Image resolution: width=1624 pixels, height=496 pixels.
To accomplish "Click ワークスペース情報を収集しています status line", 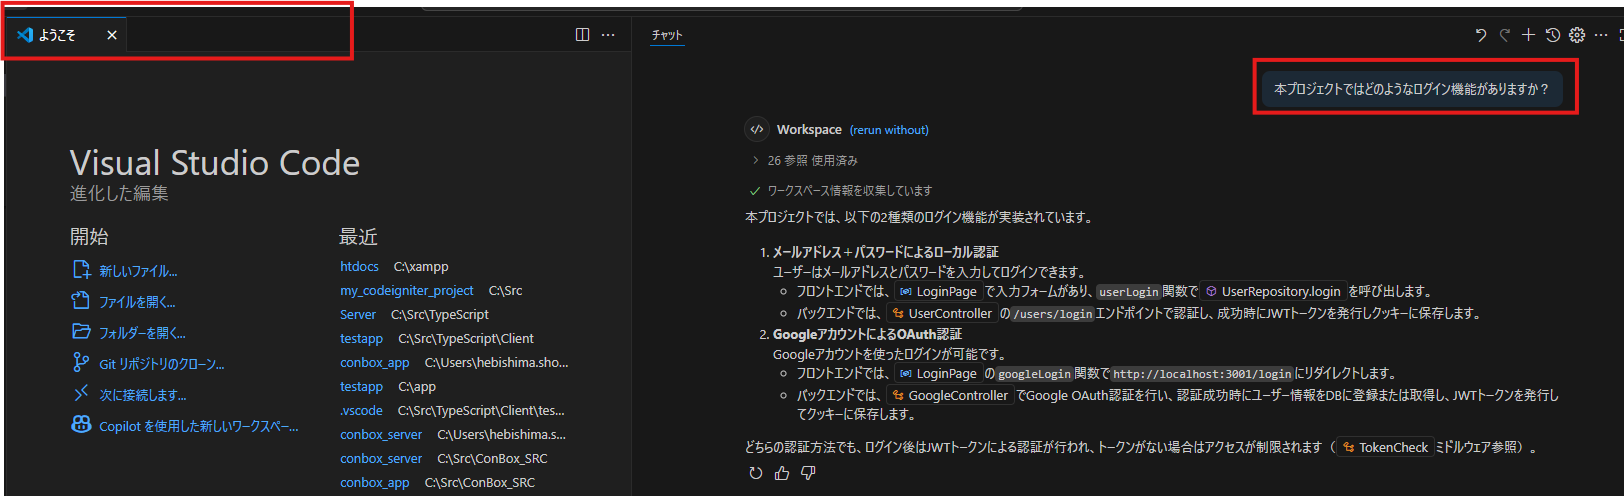I will click(841, 190).
